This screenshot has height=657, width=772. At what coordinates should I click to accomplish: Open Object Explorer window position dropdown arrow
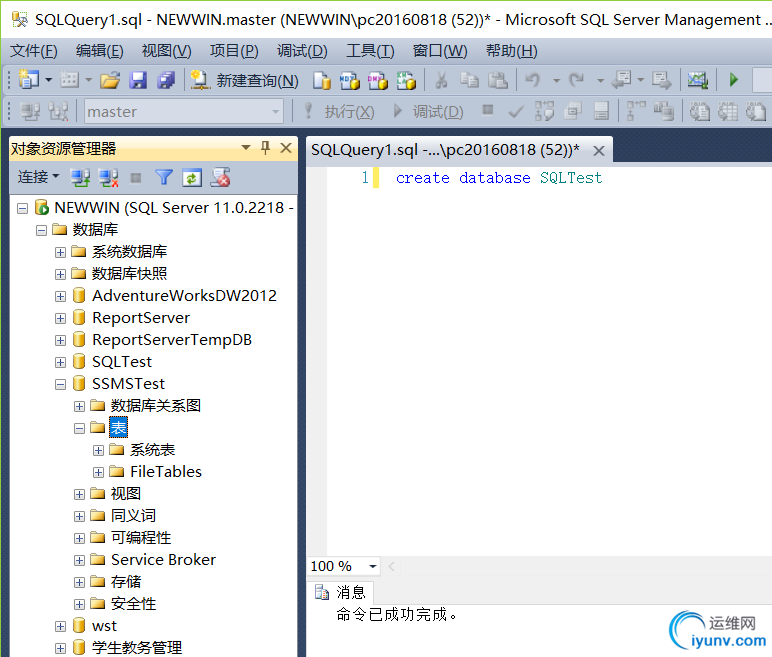pyautogui.click(x=246, y=147)
